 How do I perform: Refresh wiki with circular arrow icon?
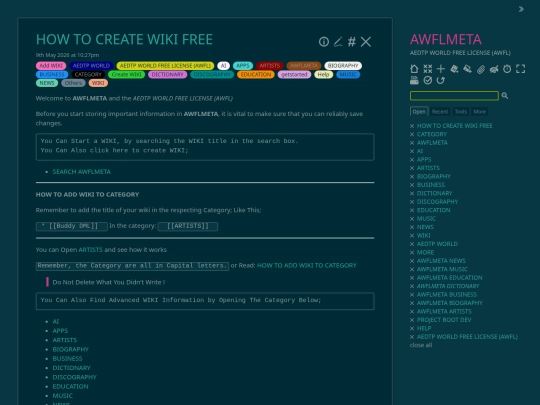441,80
